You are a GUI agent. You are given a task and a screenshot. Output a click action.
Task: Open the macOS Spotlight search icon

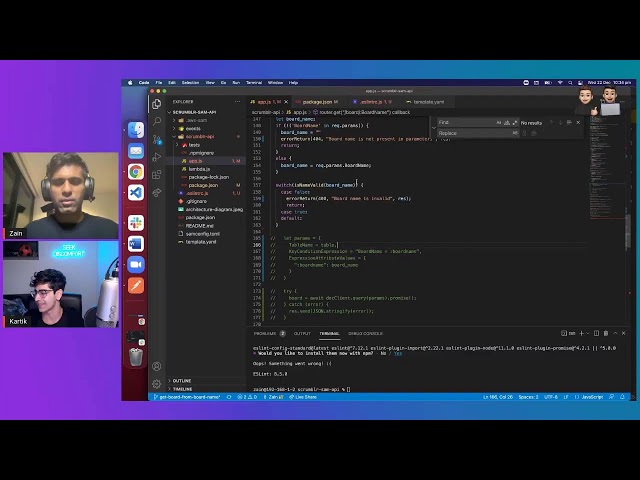(x=570, y=83)
